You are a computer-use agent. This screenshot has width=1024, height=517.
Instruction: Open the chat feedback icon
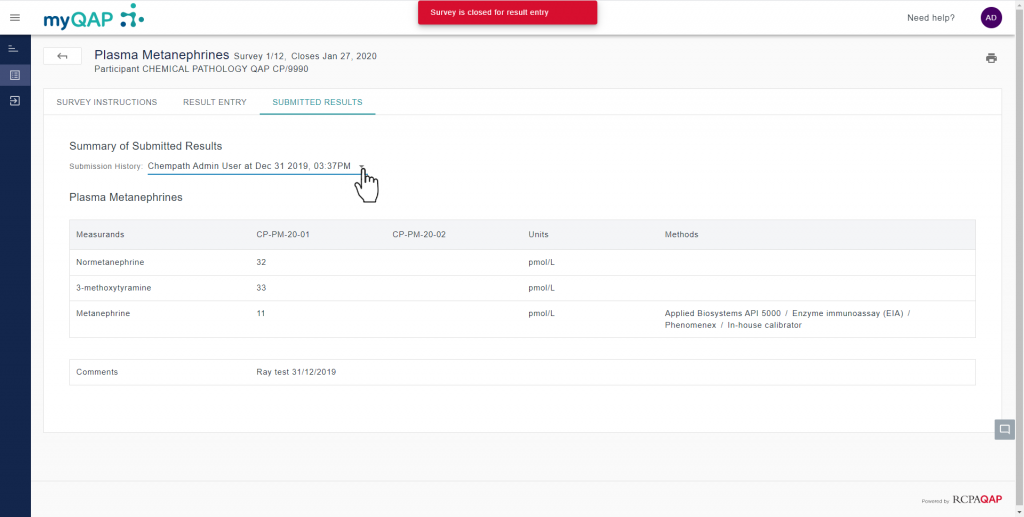1004,429
